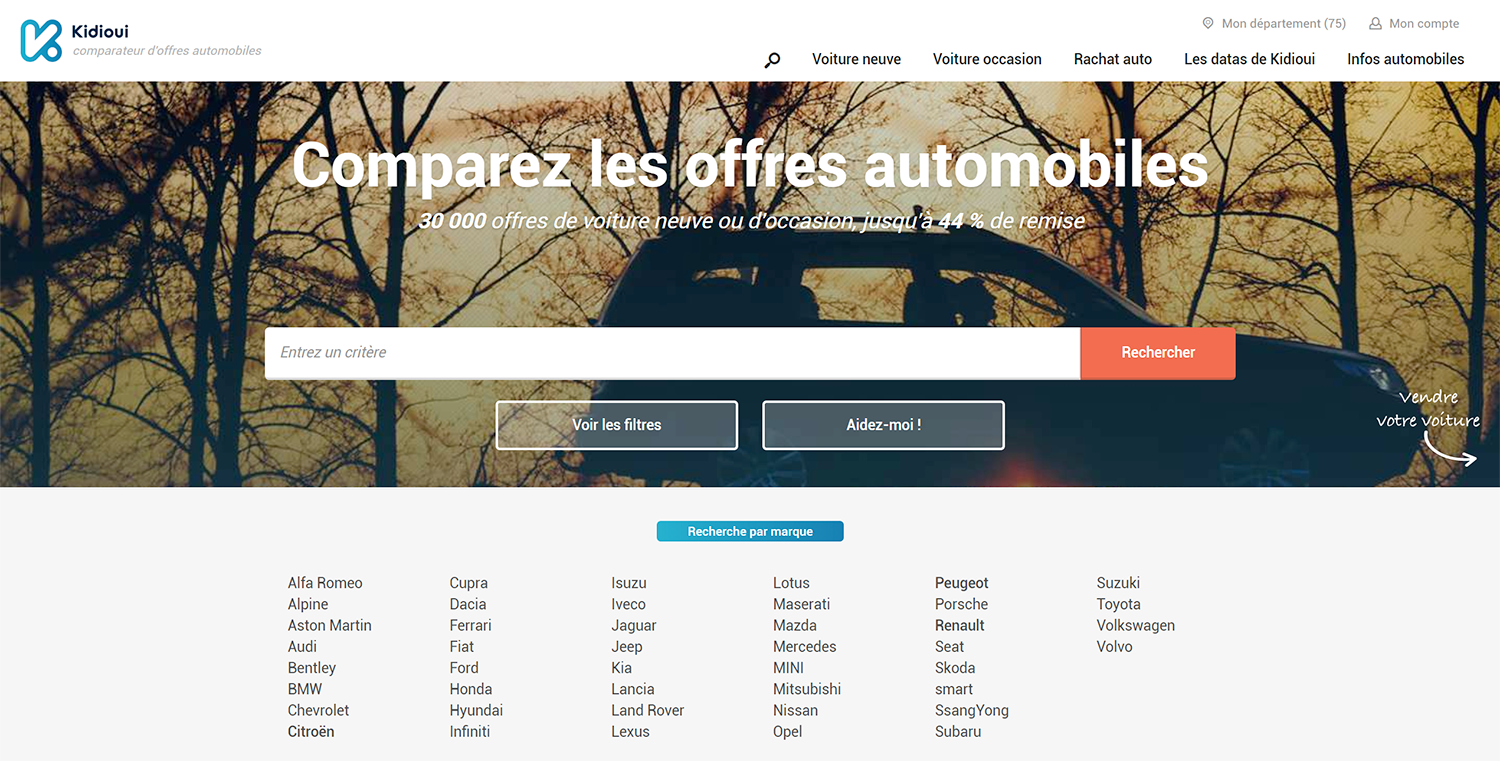Select the 'Recherche par marque' tab

click(750, 532)
